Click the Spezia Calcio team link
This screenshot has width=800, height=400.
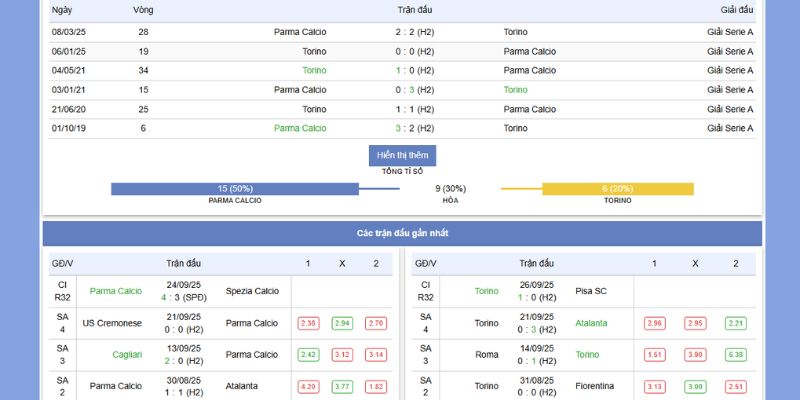point(252,291)
